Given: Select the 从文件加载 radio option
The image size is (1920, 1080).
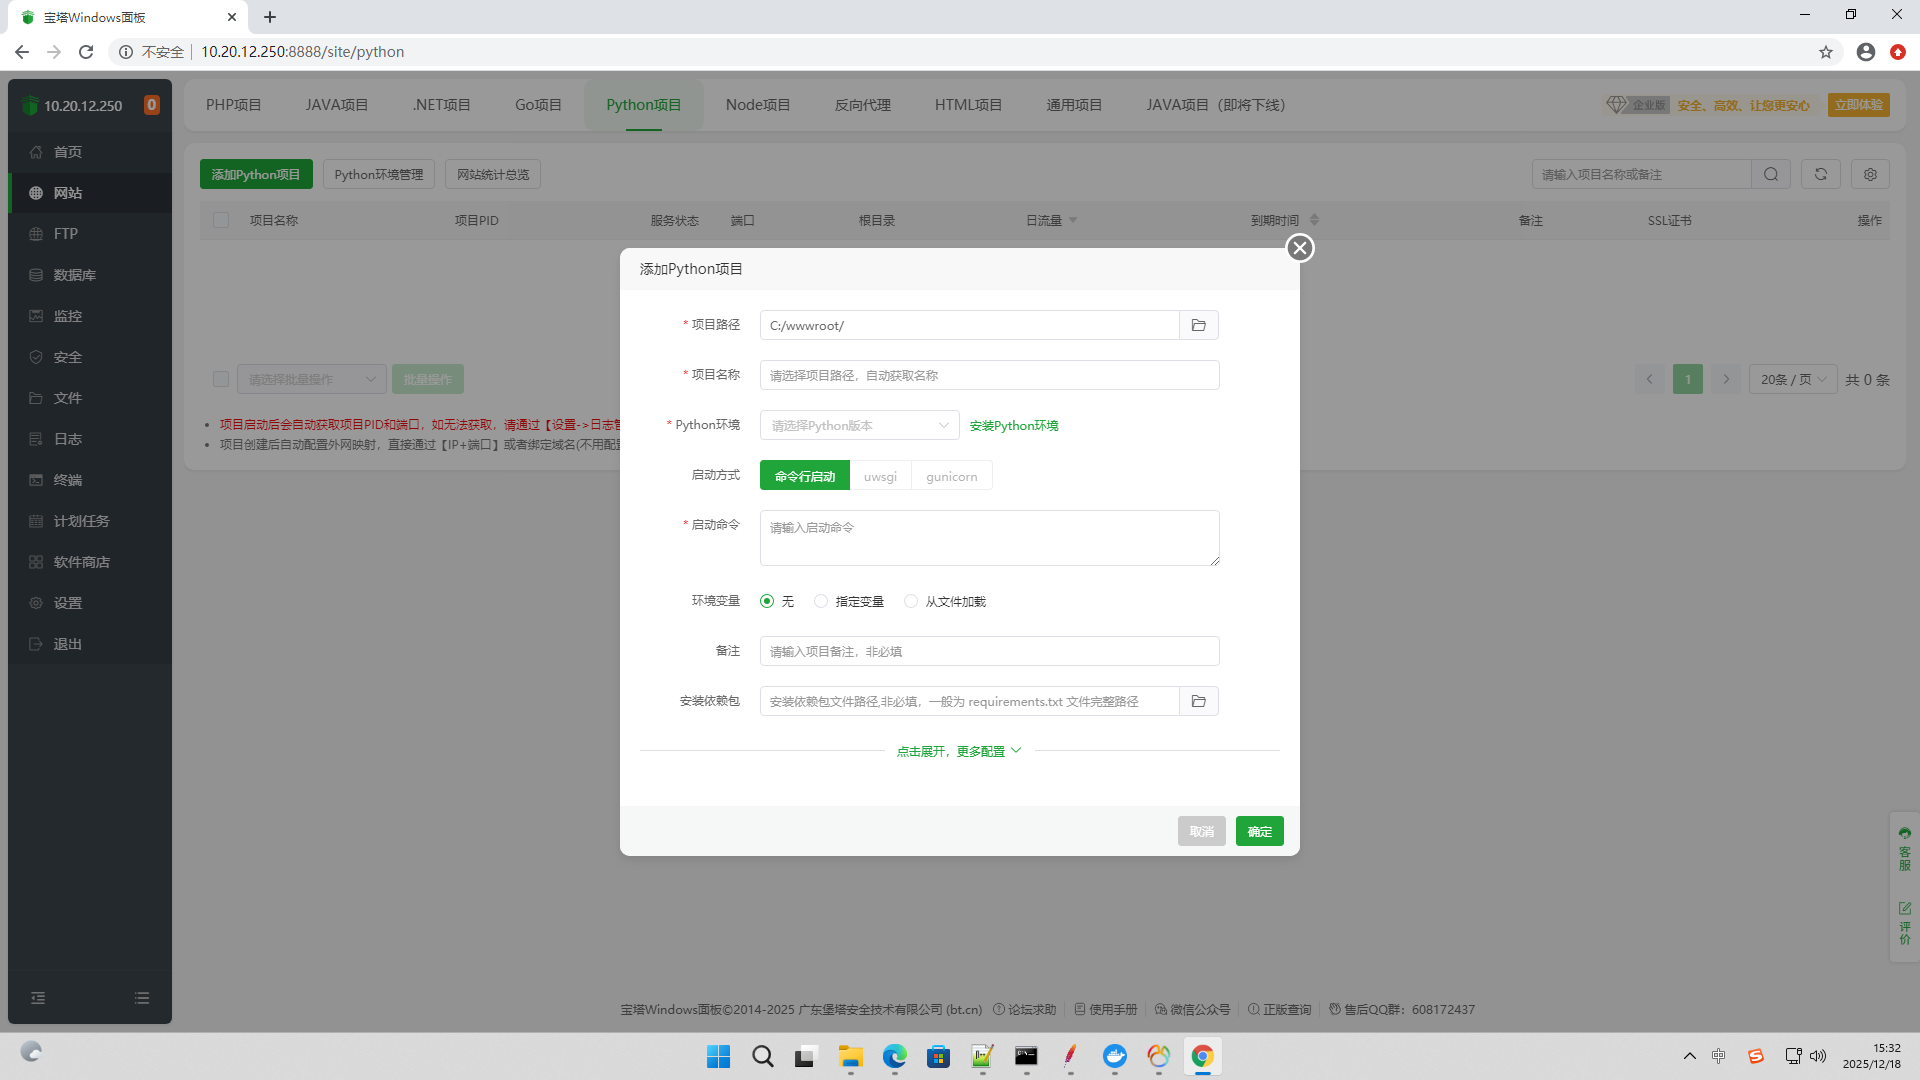Looking at the screenshot, I should 911,601.
